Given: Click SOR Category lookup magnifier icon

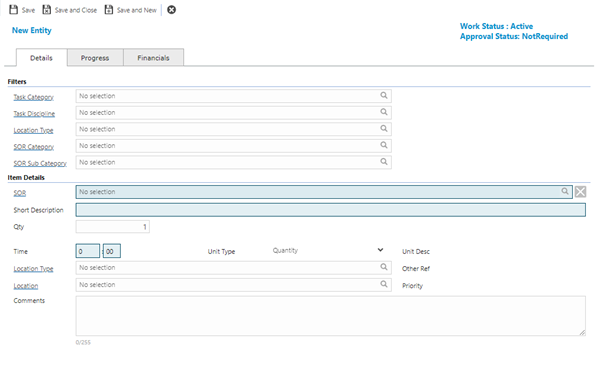Looking at the screenshot, I should [384, 145].
